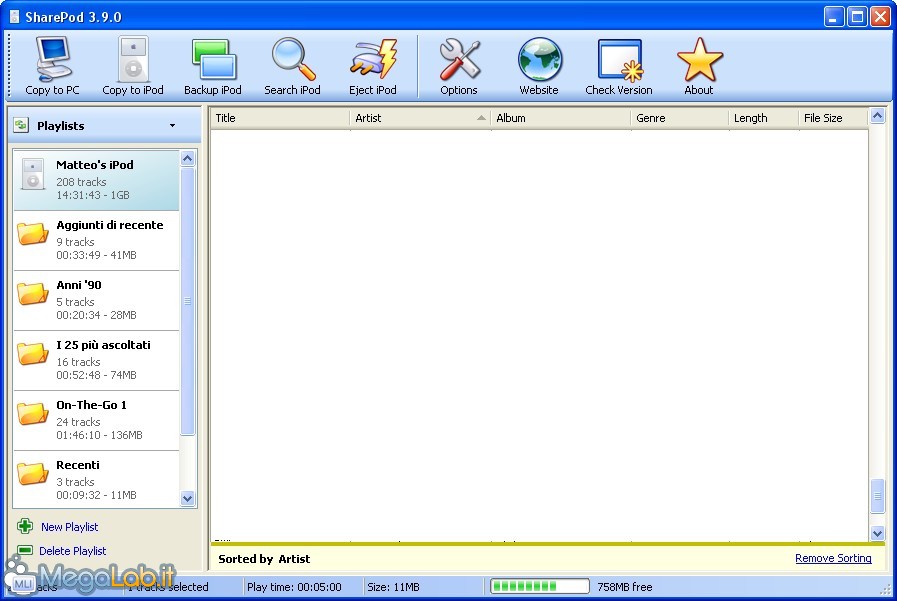Open the Options tools icon
Viewport: 897px width, 601px height.
pos(459,59)
